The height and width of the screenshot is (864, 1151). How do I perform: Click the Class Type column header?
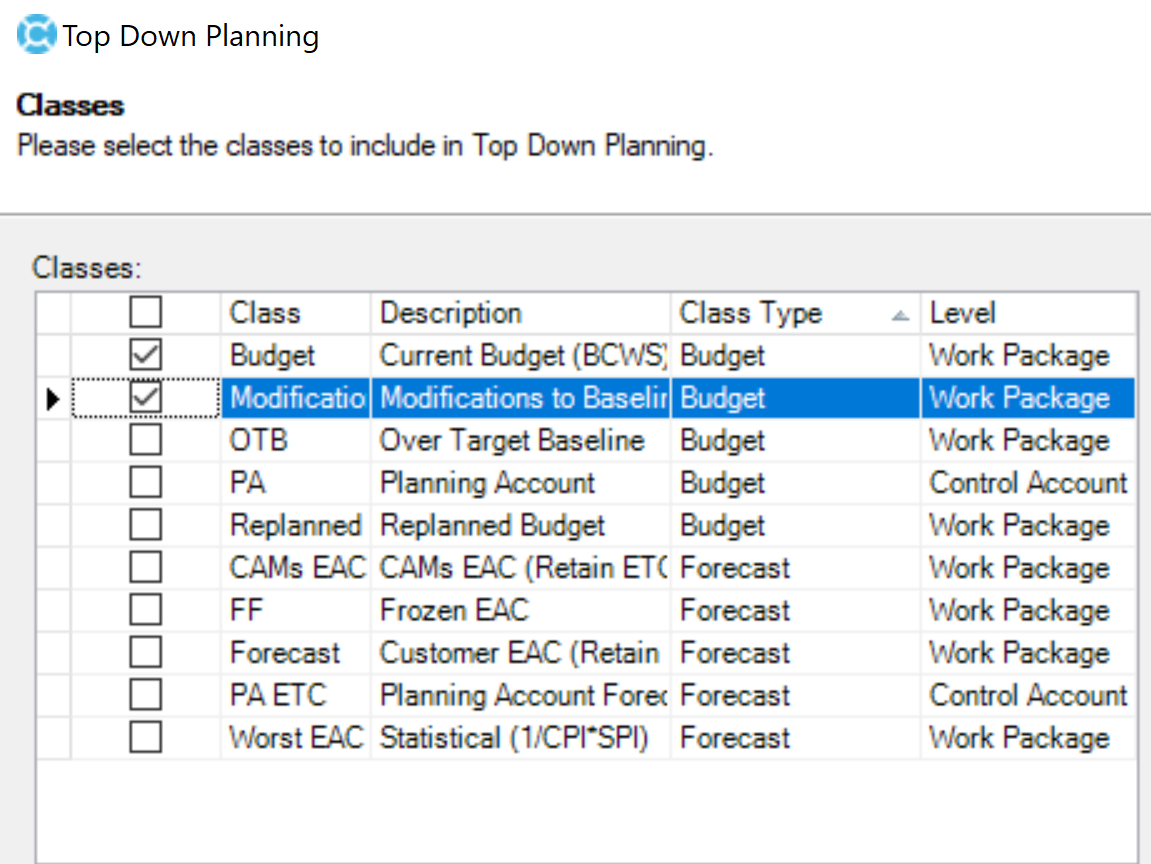click(x=795, y=313)
